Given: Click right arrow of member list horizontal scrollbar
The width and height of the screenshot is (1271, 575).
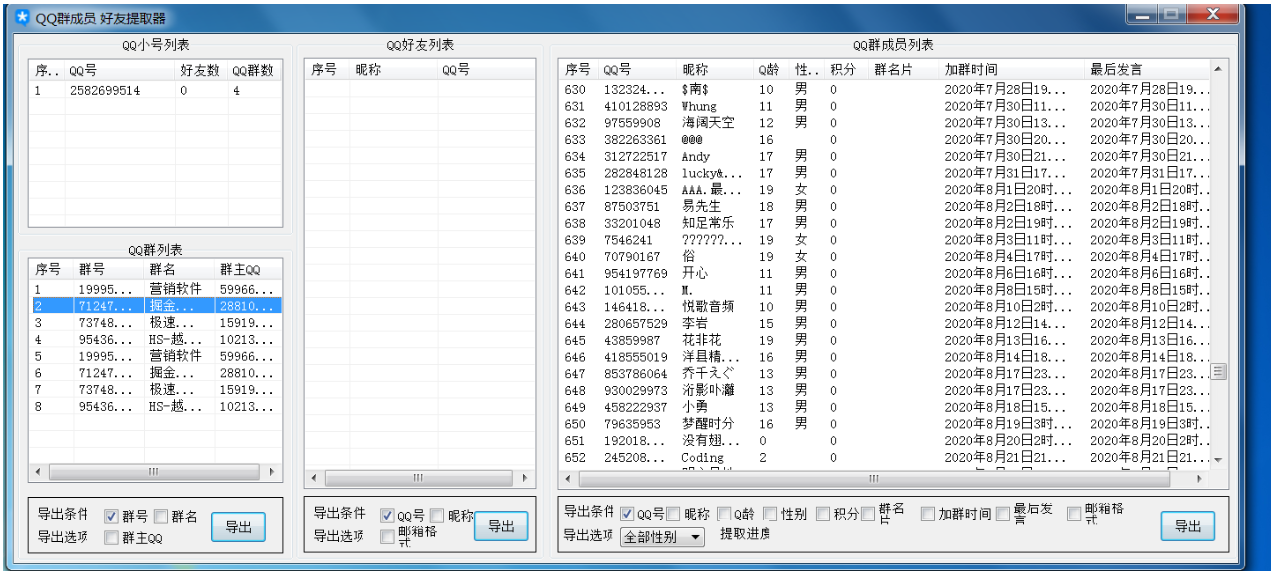Looking at the screenshot, I should [x=1201, y=478].
